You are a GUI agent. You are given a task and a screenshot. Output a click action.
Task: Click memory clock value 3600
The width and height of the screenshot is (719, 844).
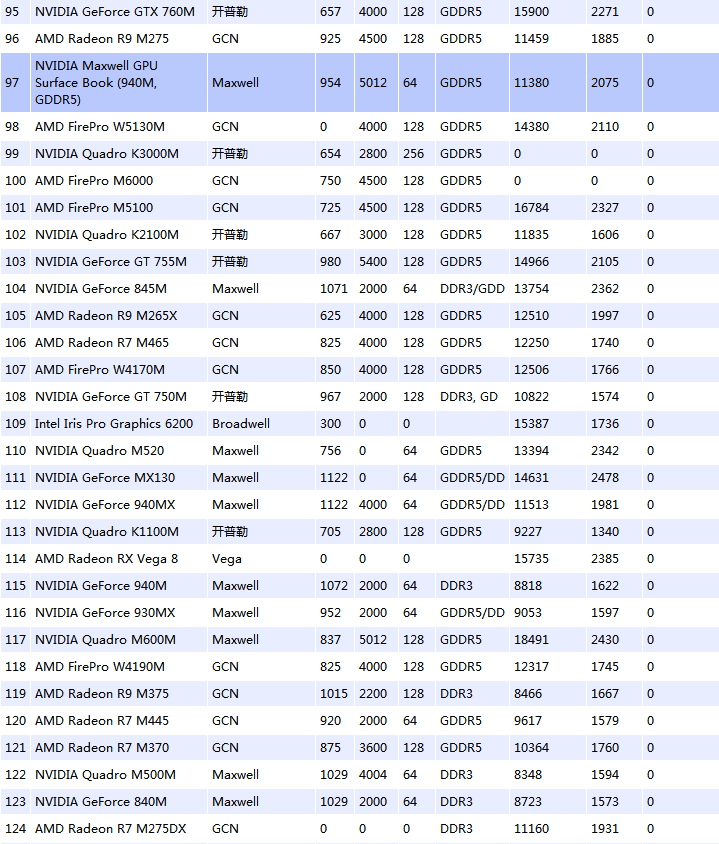click(x=373, y=748)
